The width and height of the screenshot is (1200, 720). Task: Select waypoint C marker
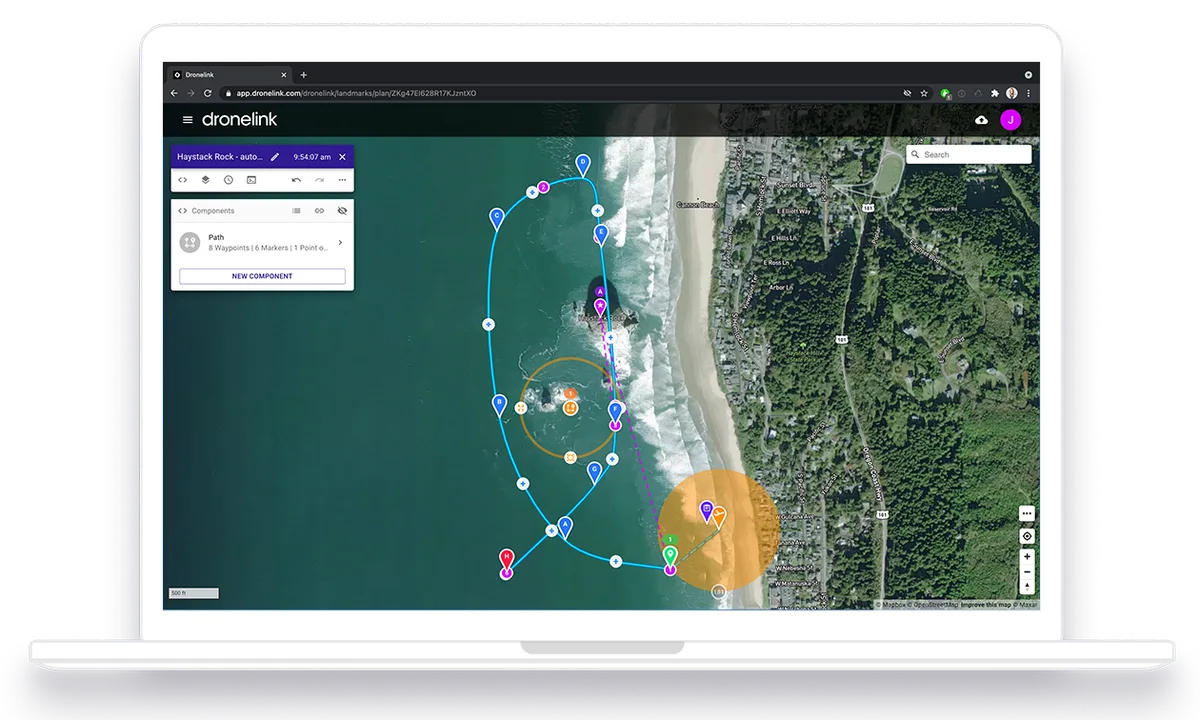[x=496, y=217]
